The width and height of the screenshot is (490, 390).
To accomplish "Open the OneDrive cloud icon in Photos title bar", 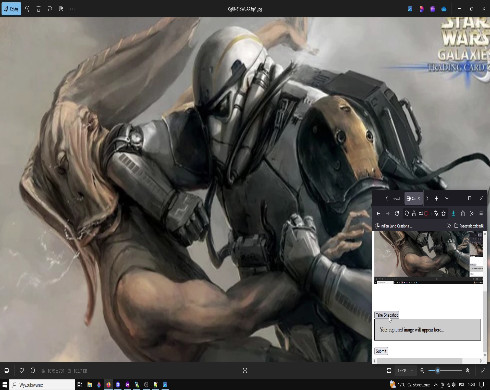I will (444, 9).
